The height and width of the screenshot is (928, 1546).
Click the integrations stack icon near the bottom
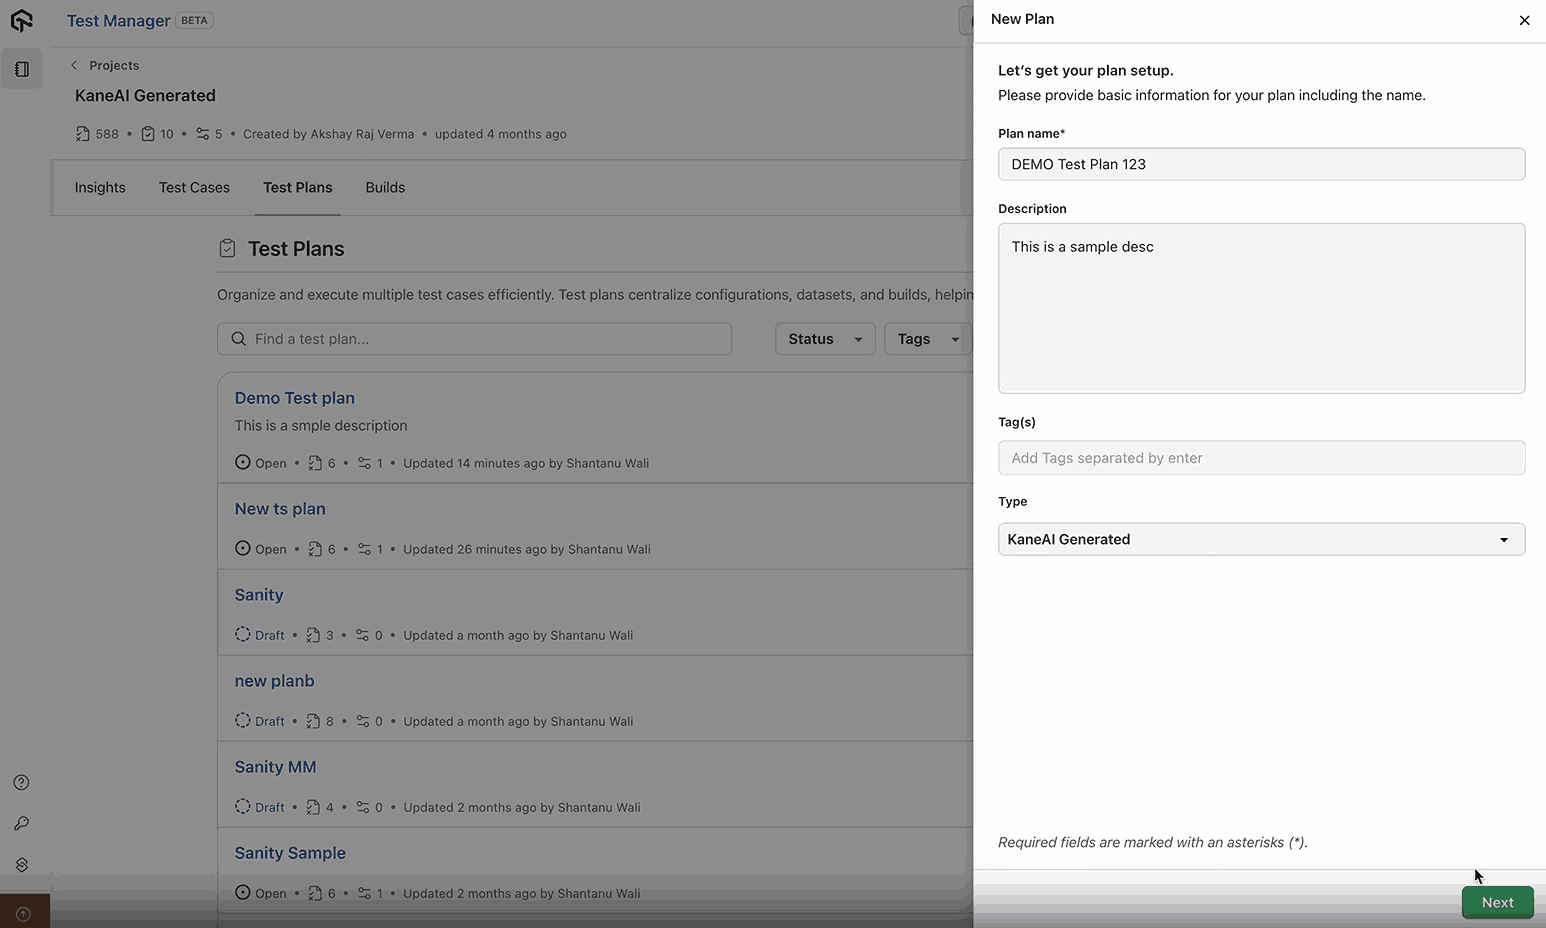pos(21,864)
